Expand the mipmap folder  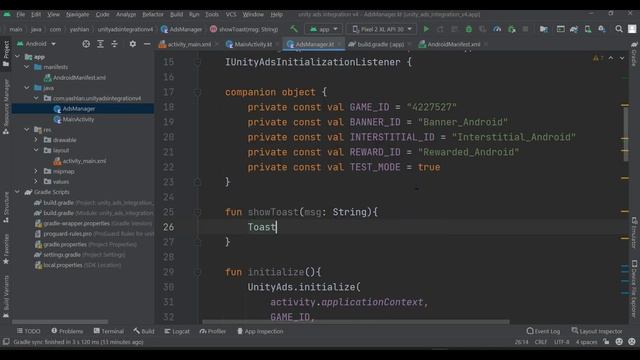point(36,171)
